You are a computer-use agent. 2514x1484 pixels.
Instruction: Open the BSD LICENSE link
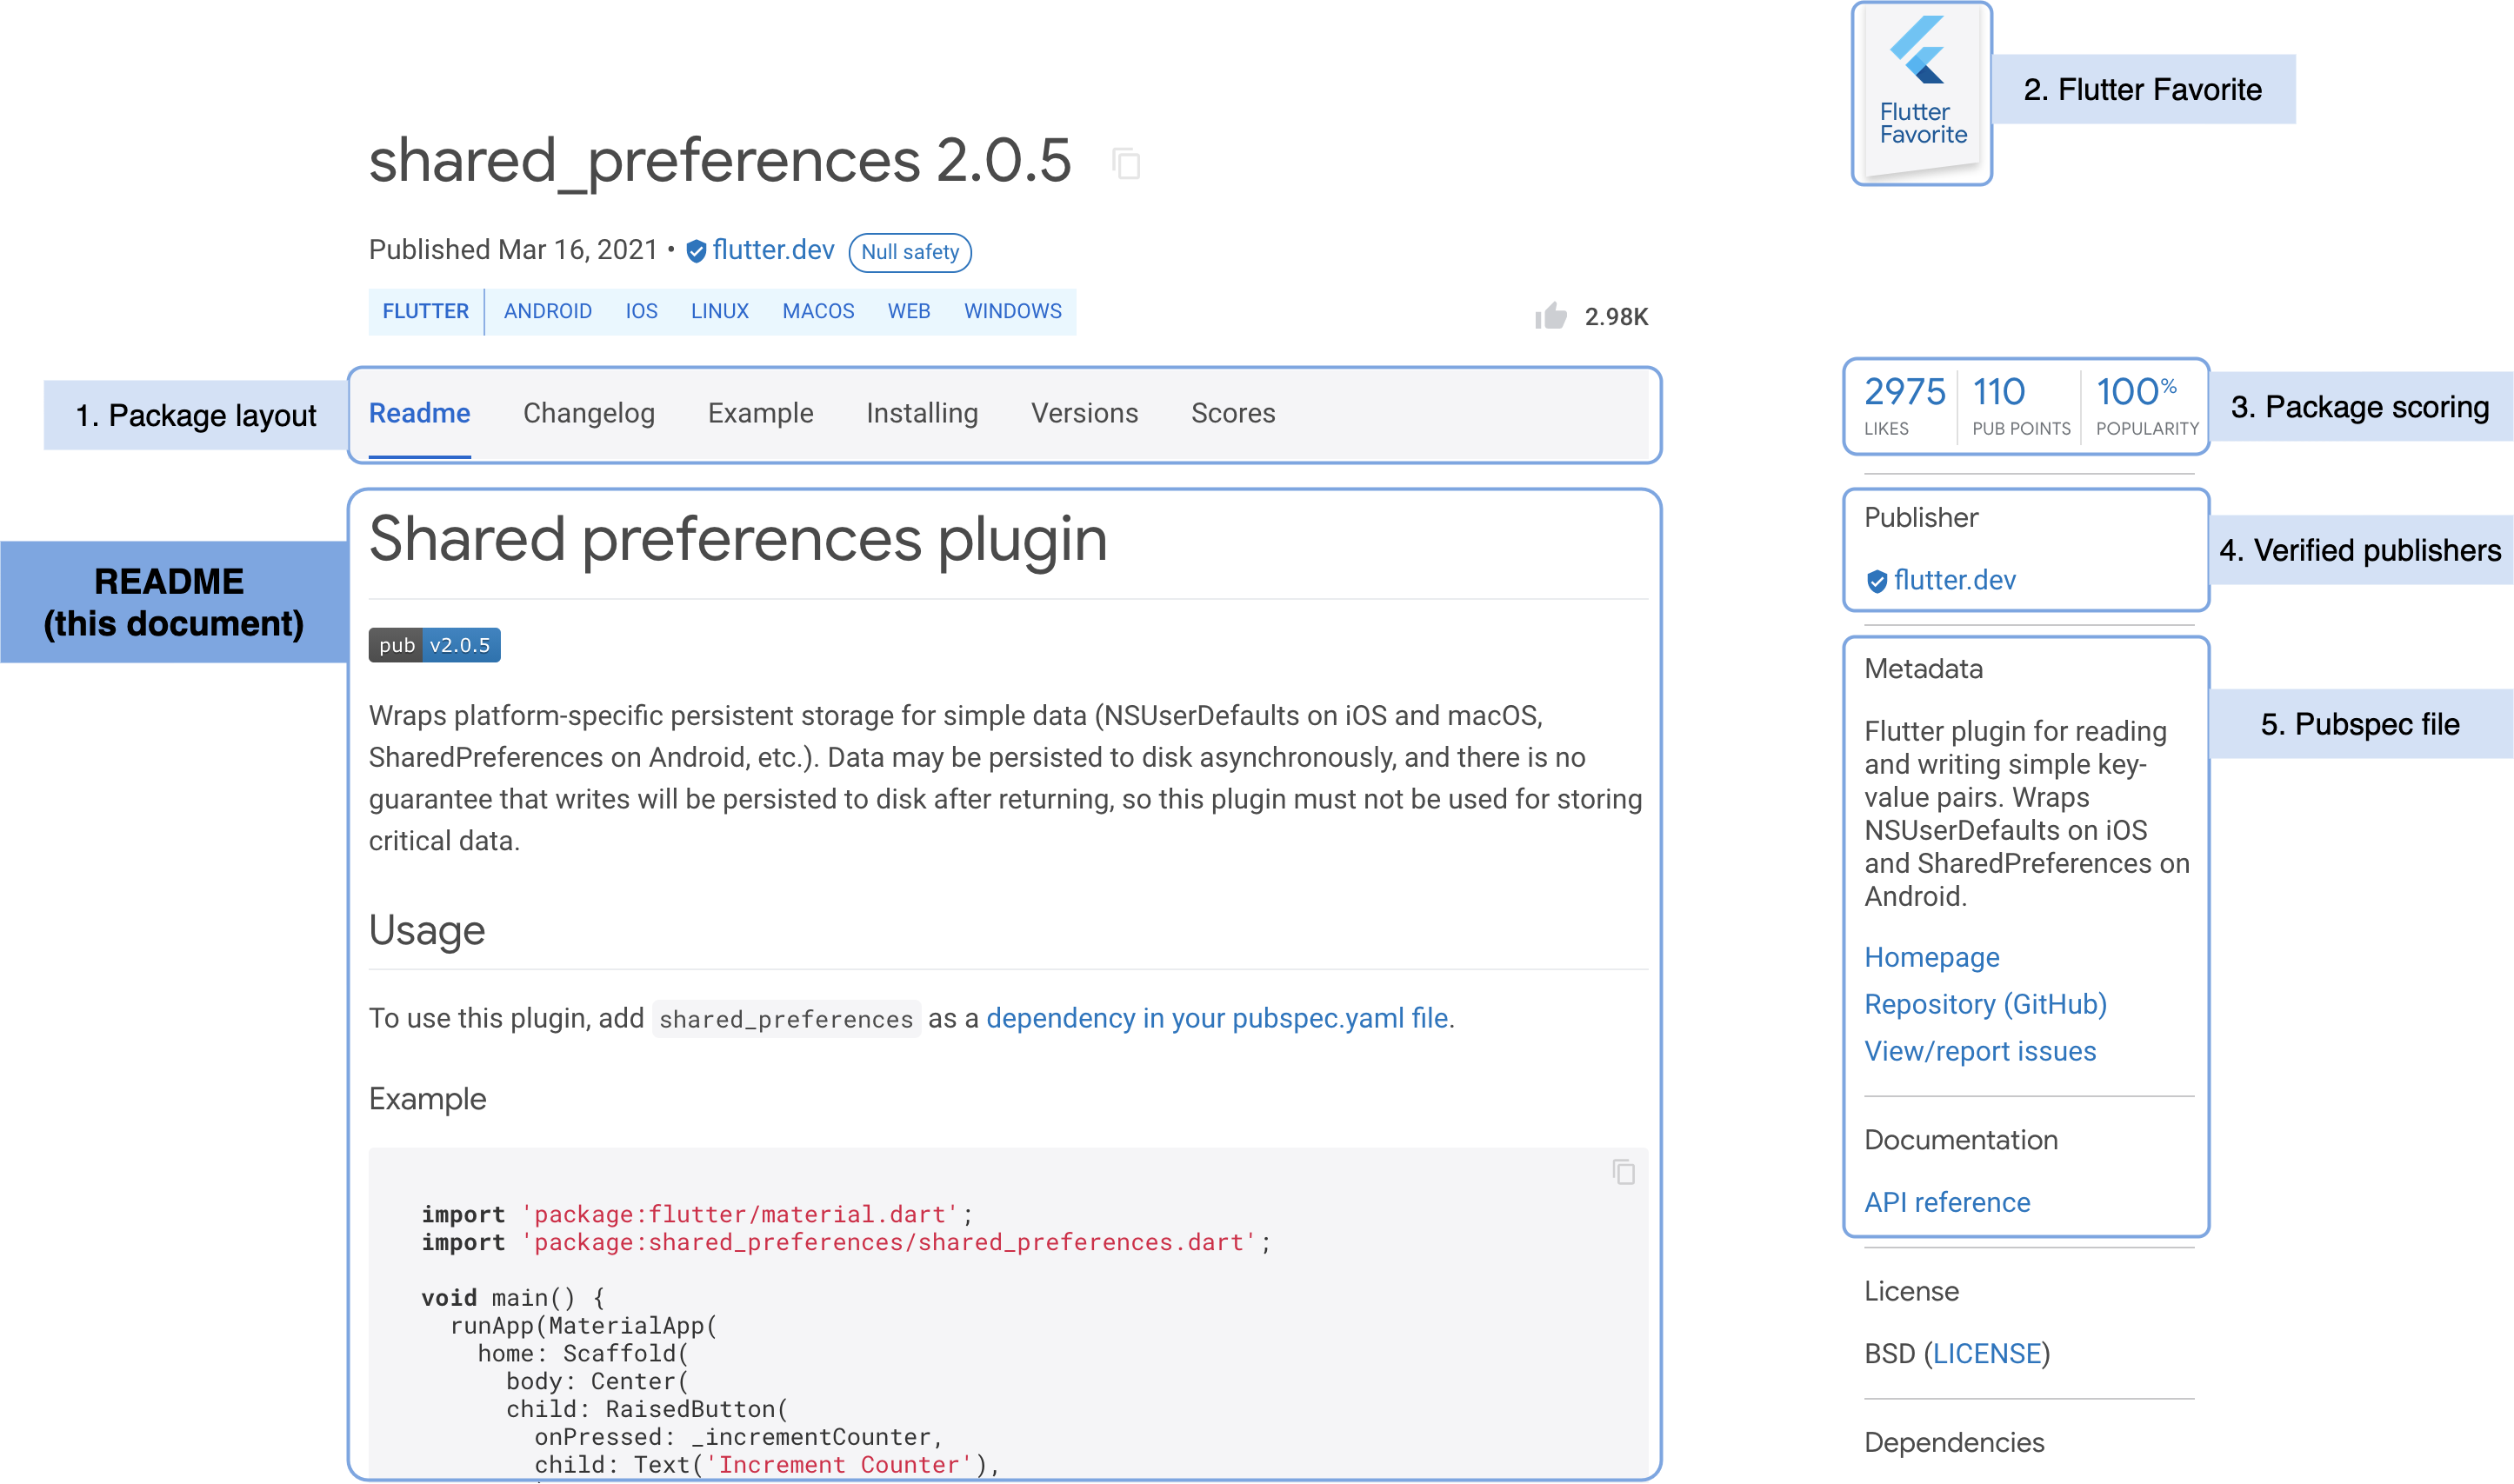point(1985,1353)
